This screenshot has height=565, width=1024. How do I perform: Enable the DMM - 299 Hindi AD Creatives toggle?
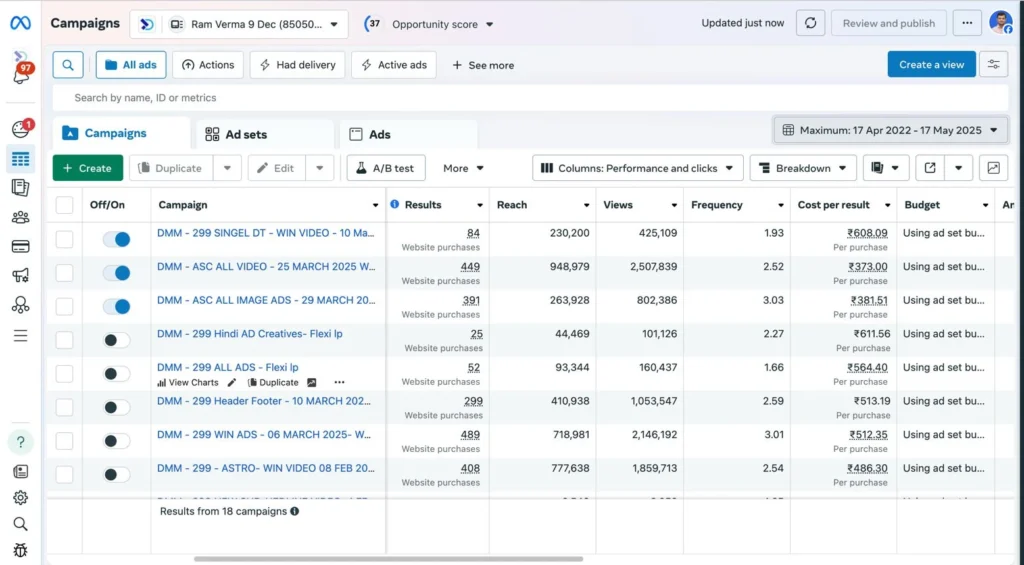point(117,340)
